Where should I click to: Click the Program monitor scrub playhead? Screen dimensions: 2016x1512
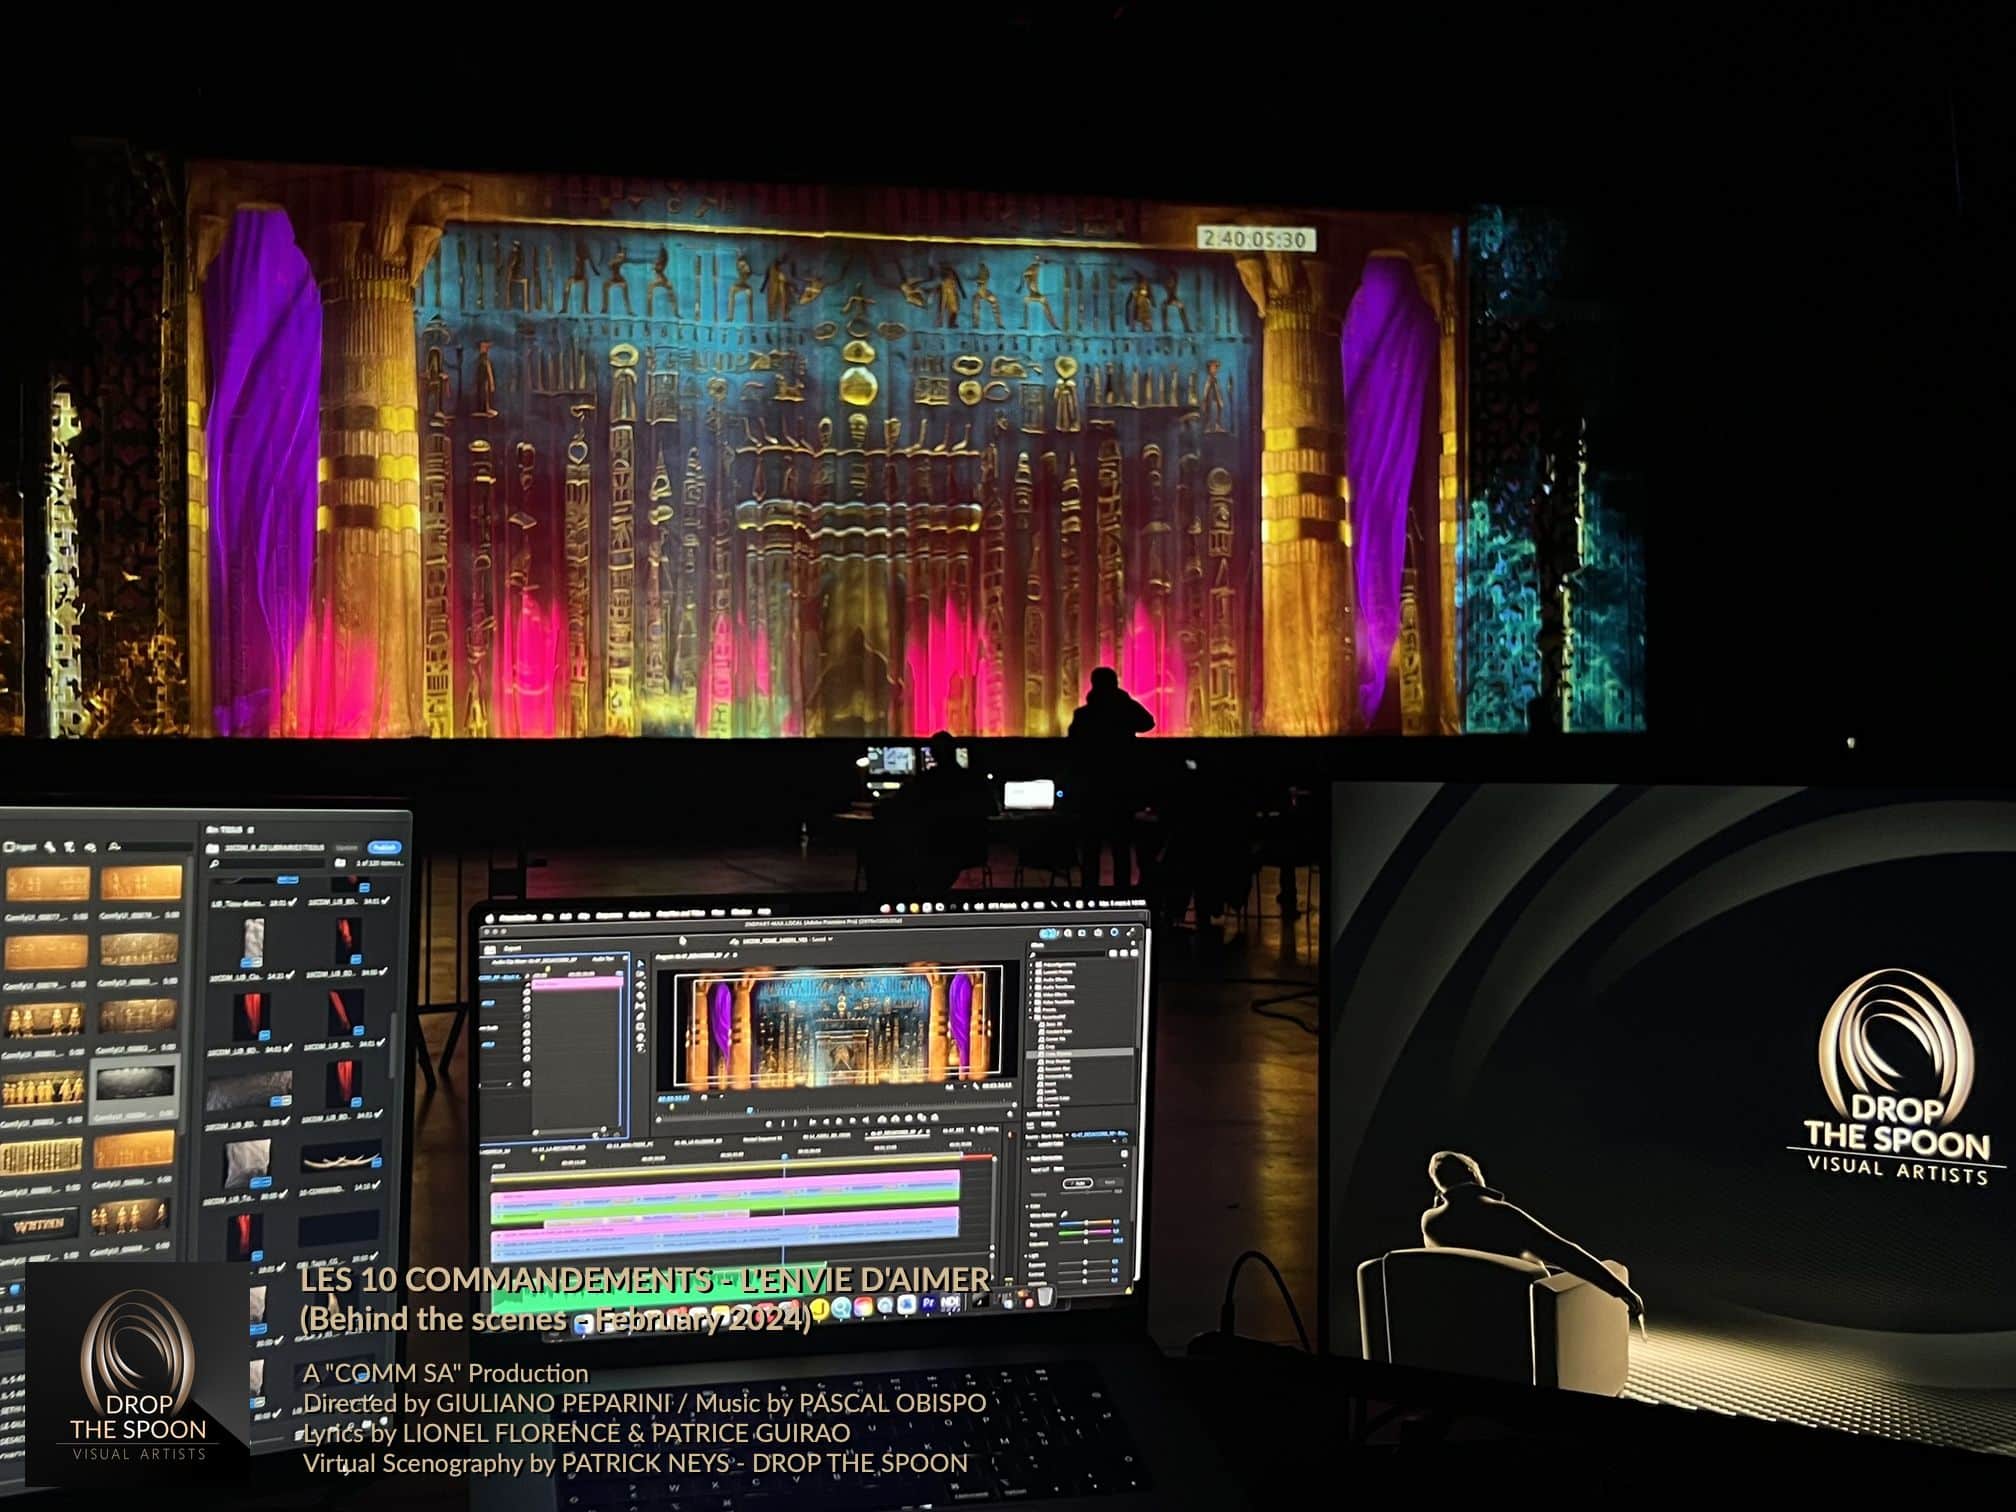click(749, 1110)
